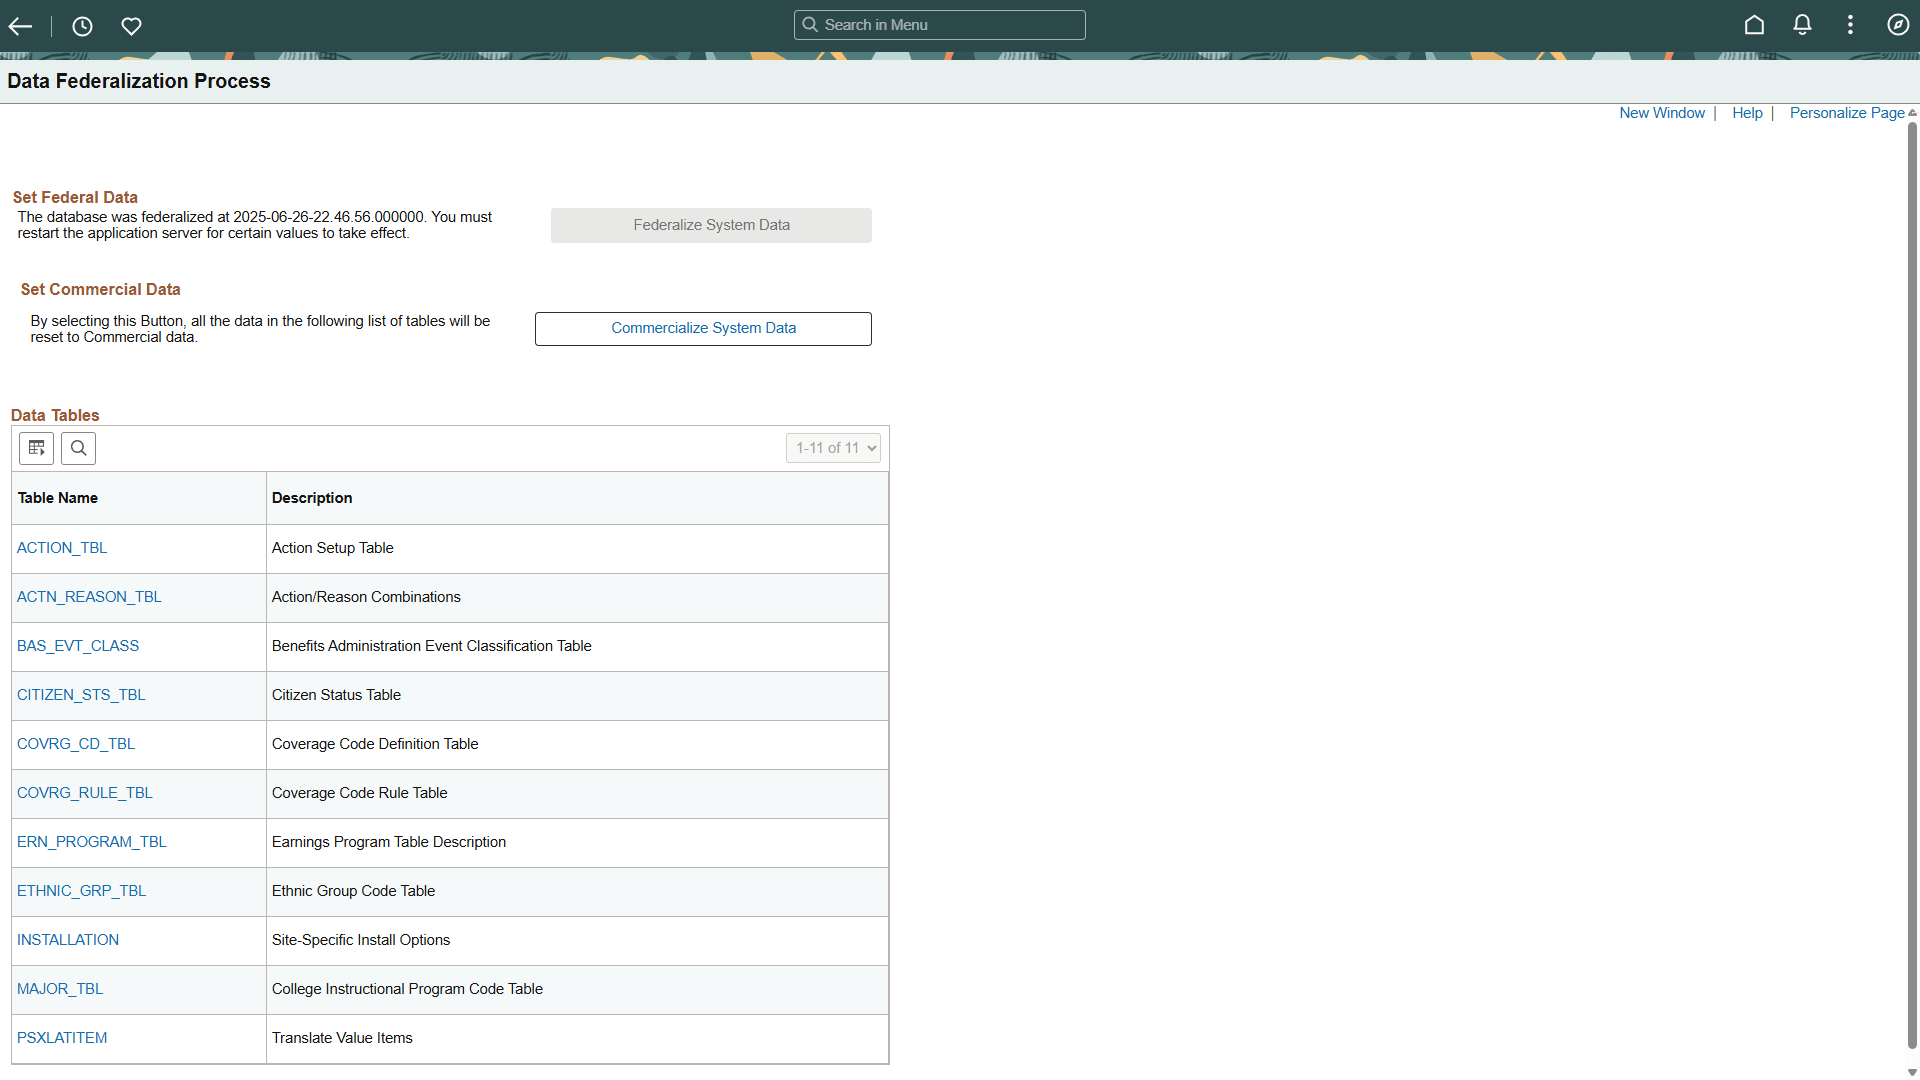The height and width of the screenshot is (1080, 1920).
Task: Click the back arrow icon
Action: 20,26
